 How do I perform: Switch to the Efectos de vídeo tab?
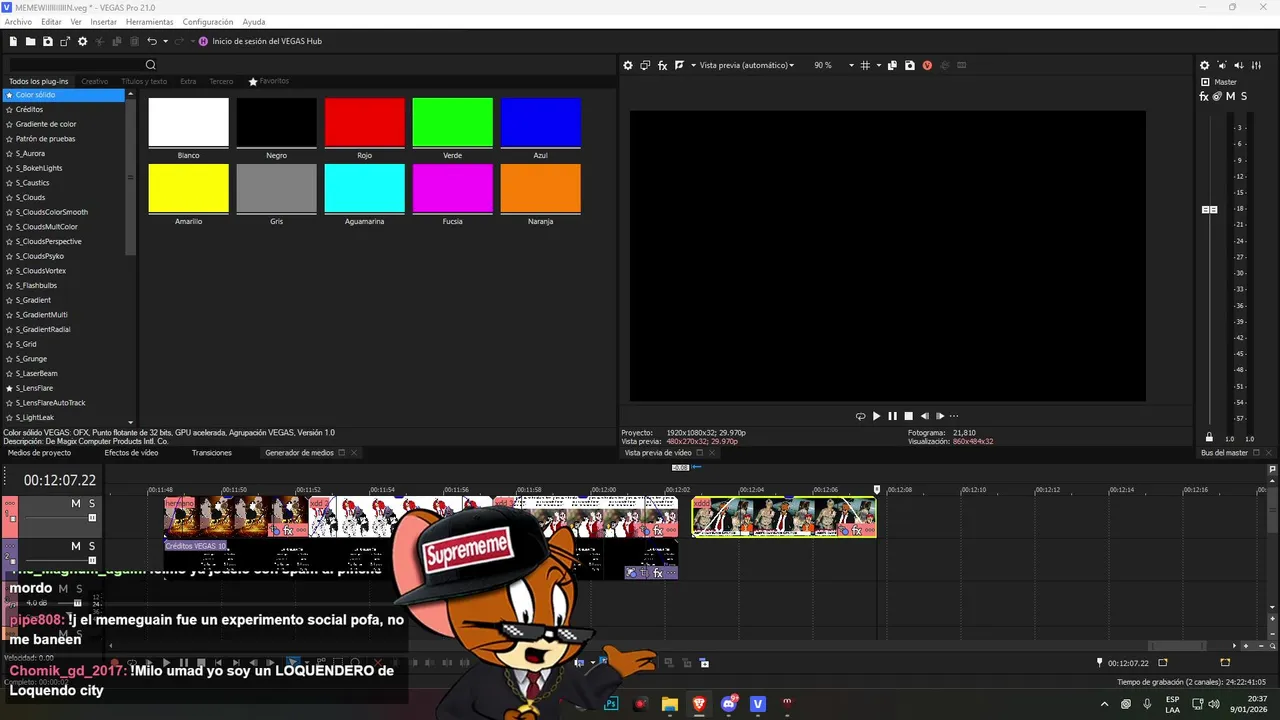click(131, 453)
